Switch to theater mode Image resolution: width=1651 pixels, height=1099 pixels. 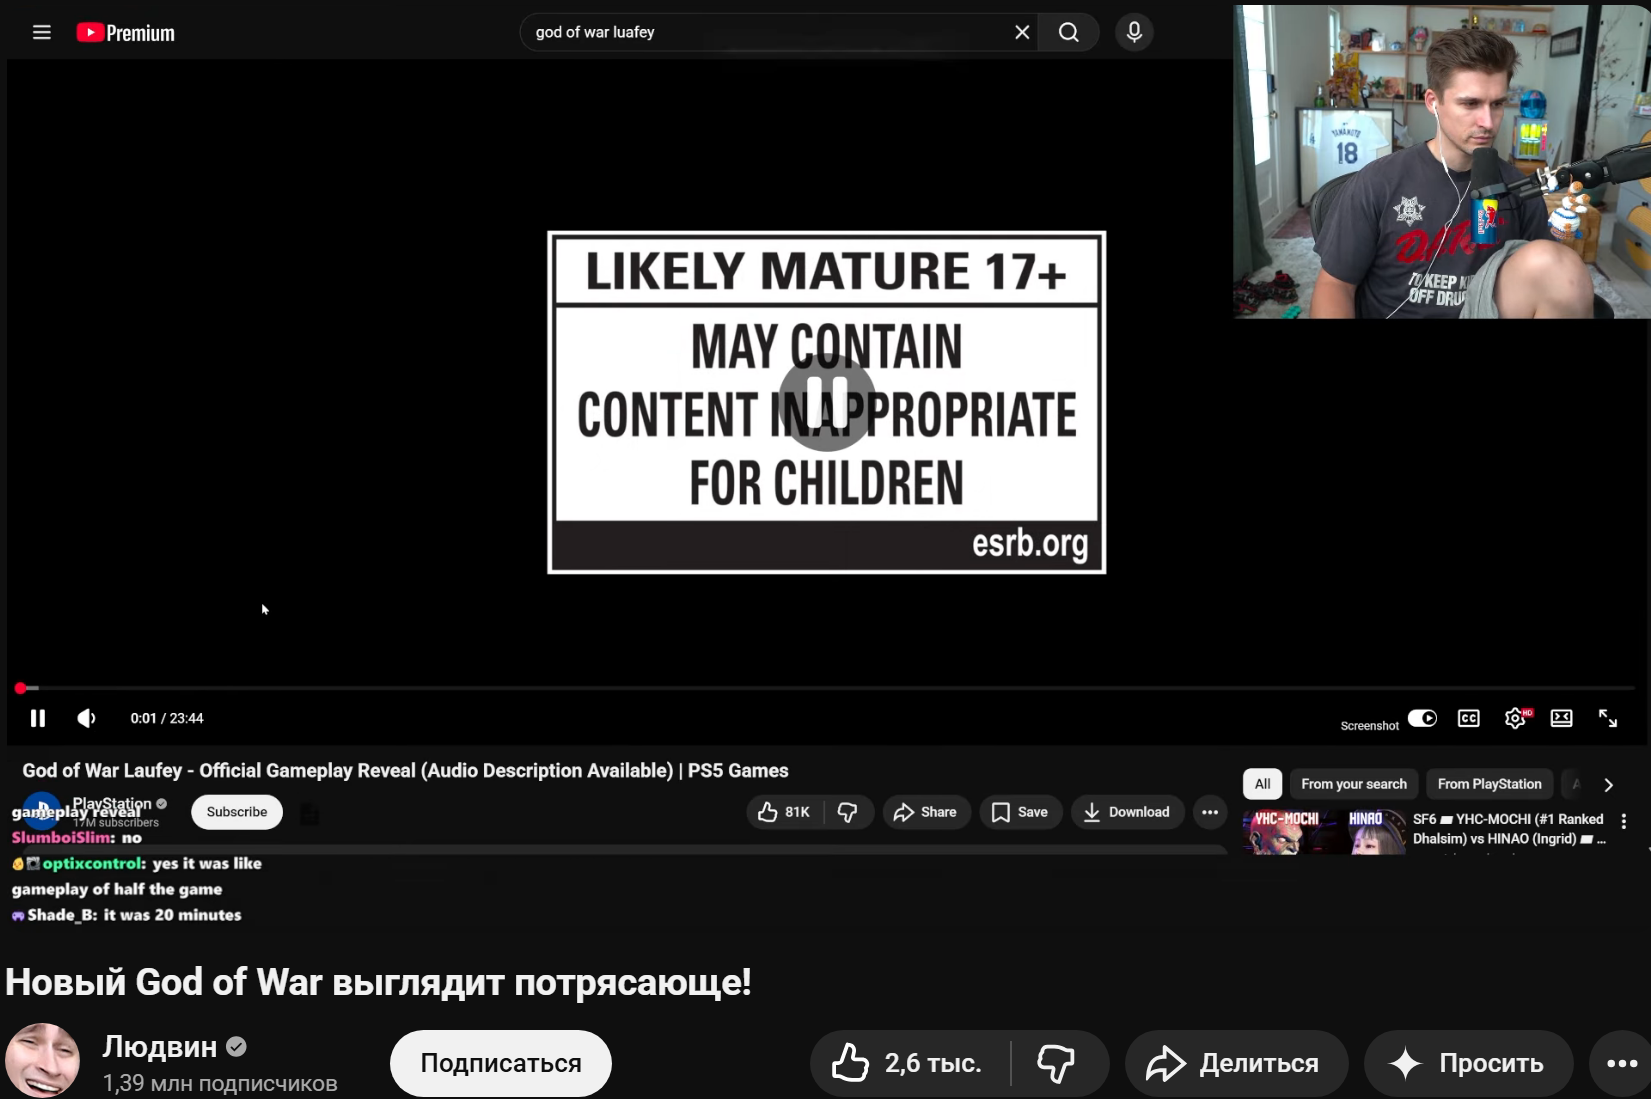(x=1562, y=718)
